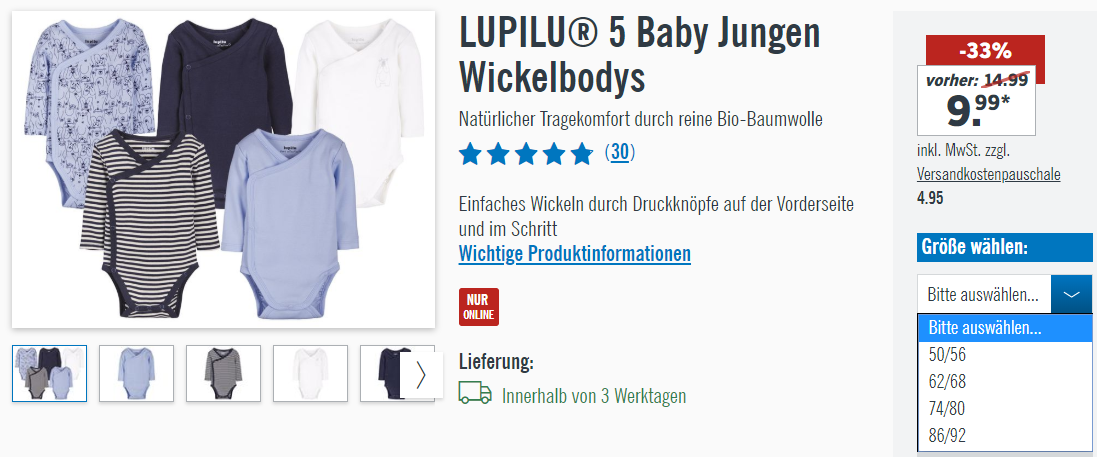The width and height of the screenshot is (1097, 457).
Task: Open the Versandkostenpauschale link
Action: coord(989,174)
